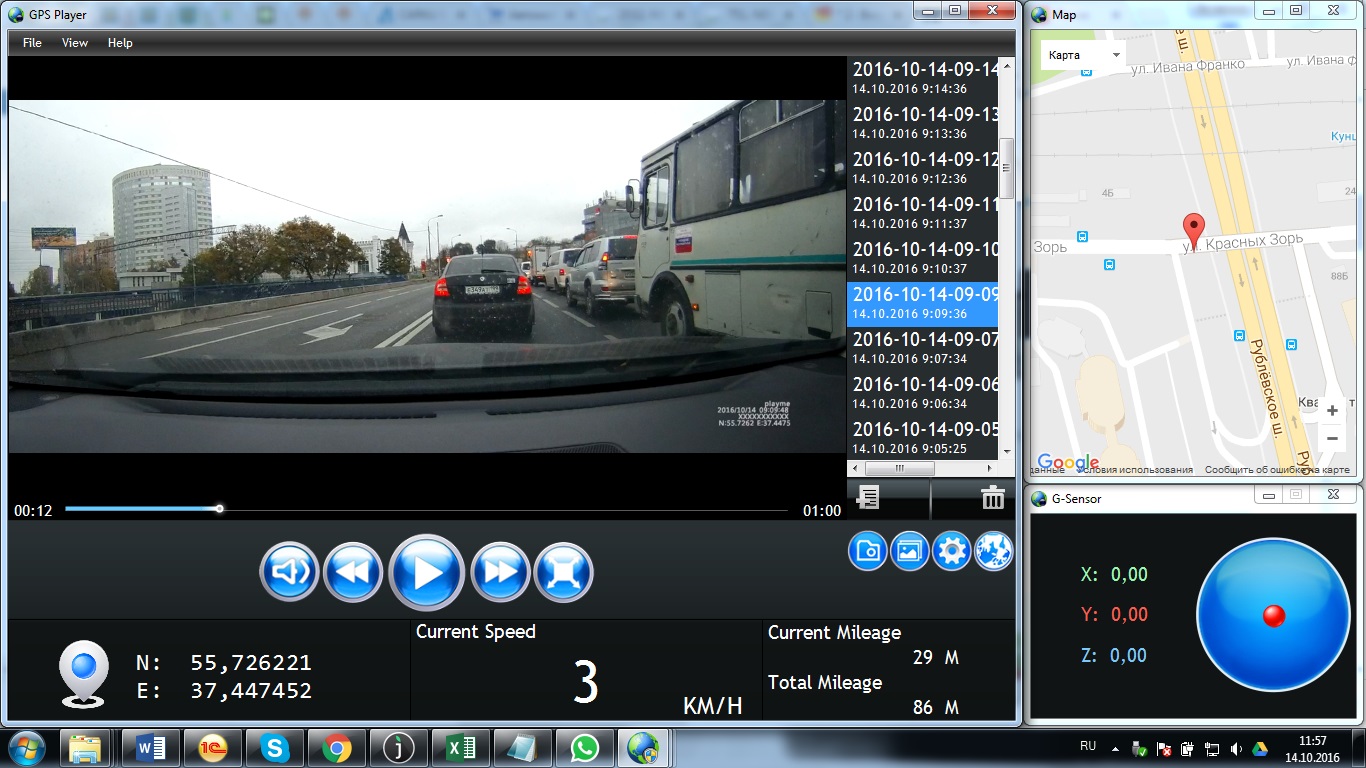Toggle fullscreen video mode button
Viewport: 1366px width, 768px height.
click(564, 573)
